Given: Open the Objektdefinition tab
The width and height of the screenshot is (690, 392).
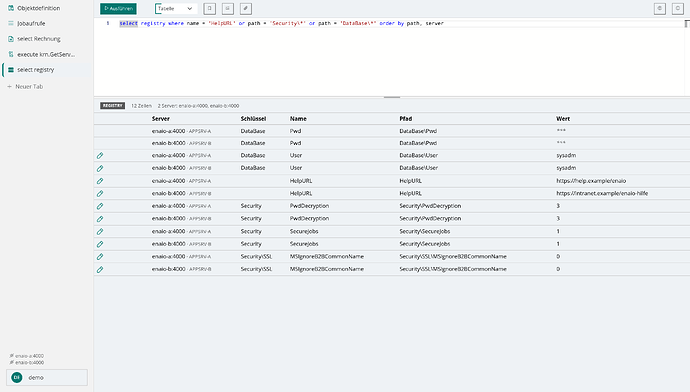Looking at the screenshot, I should 46,8.
